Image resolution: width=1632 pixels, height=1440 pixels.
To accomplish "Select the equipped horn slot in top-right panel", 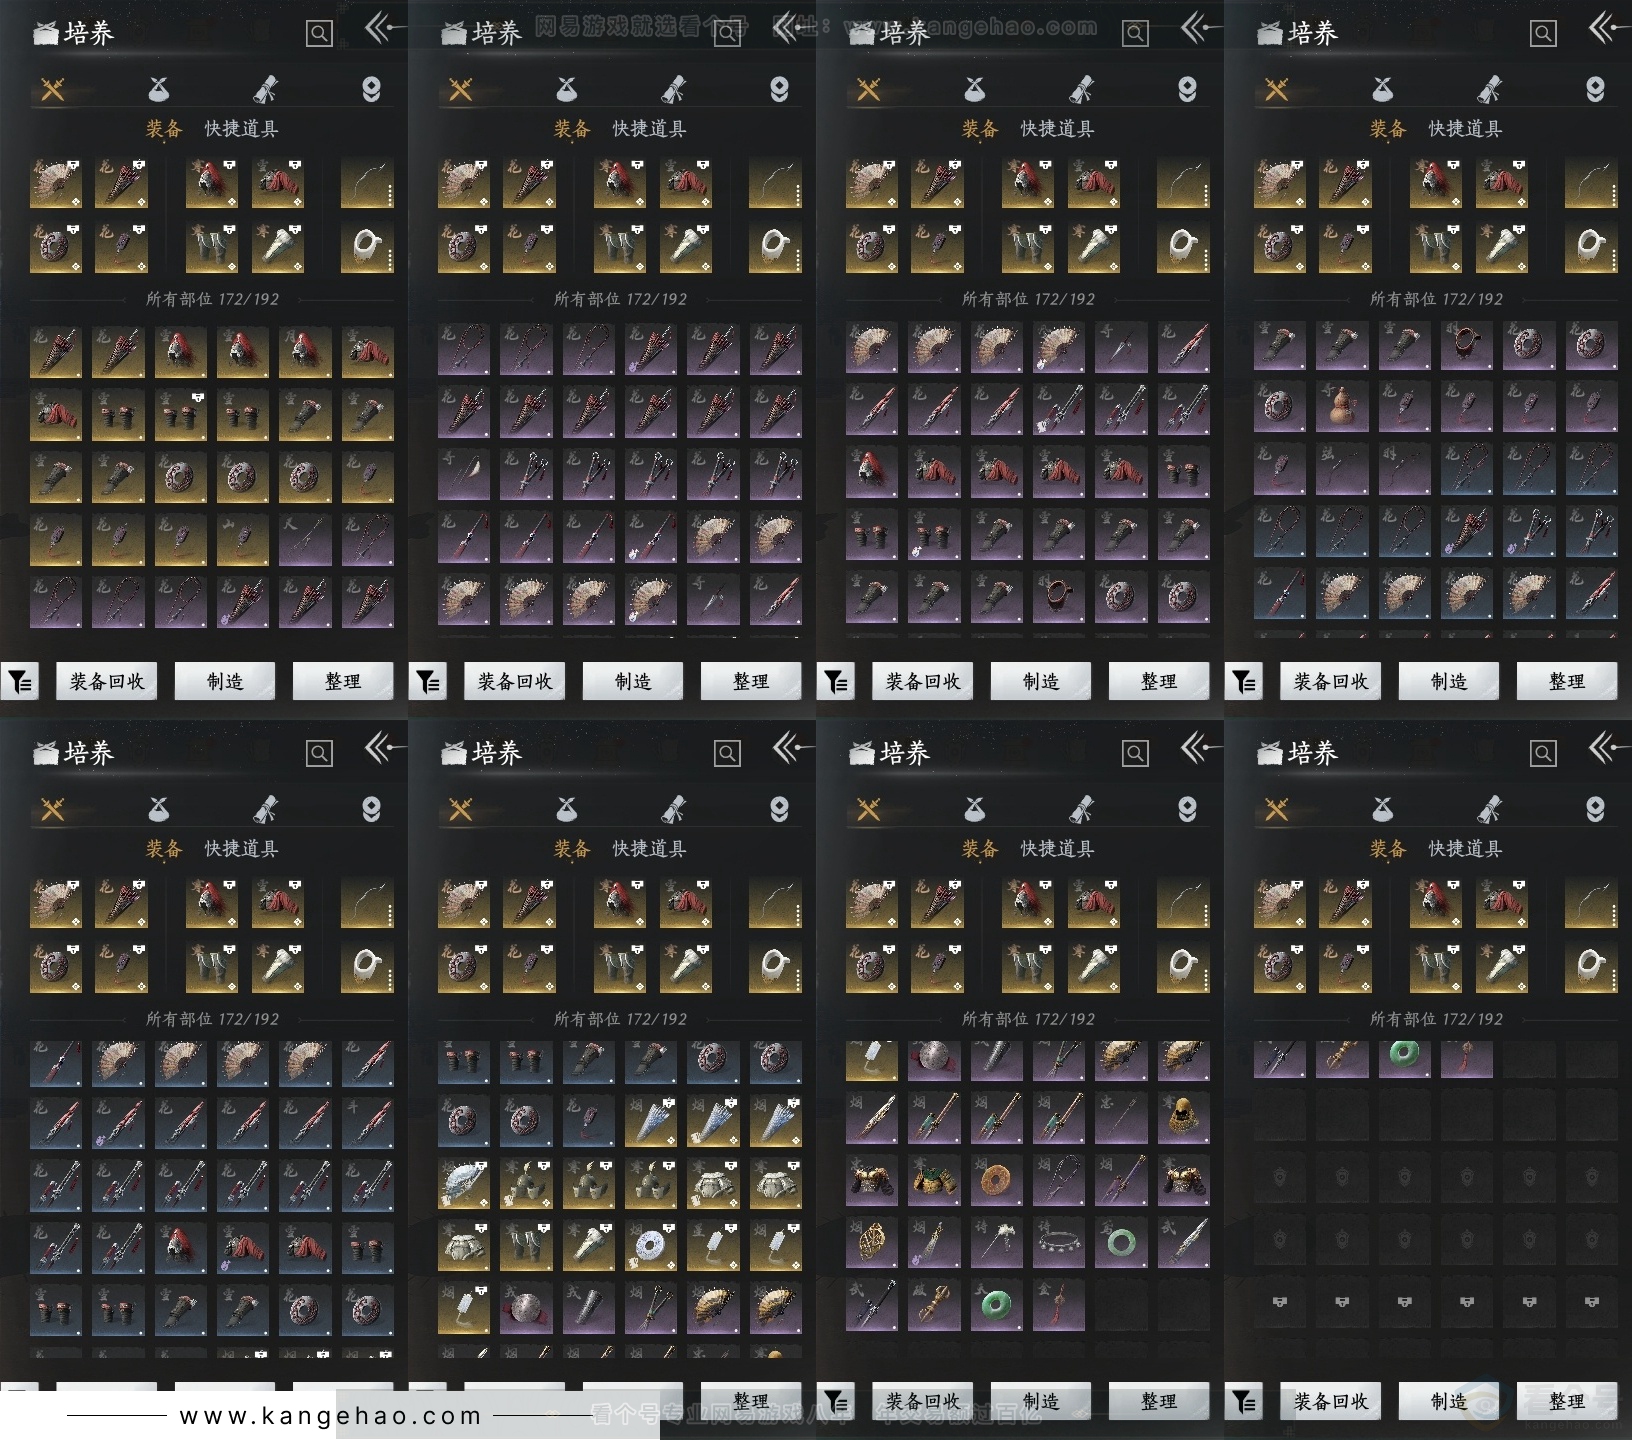I will tap(1502, 247).
